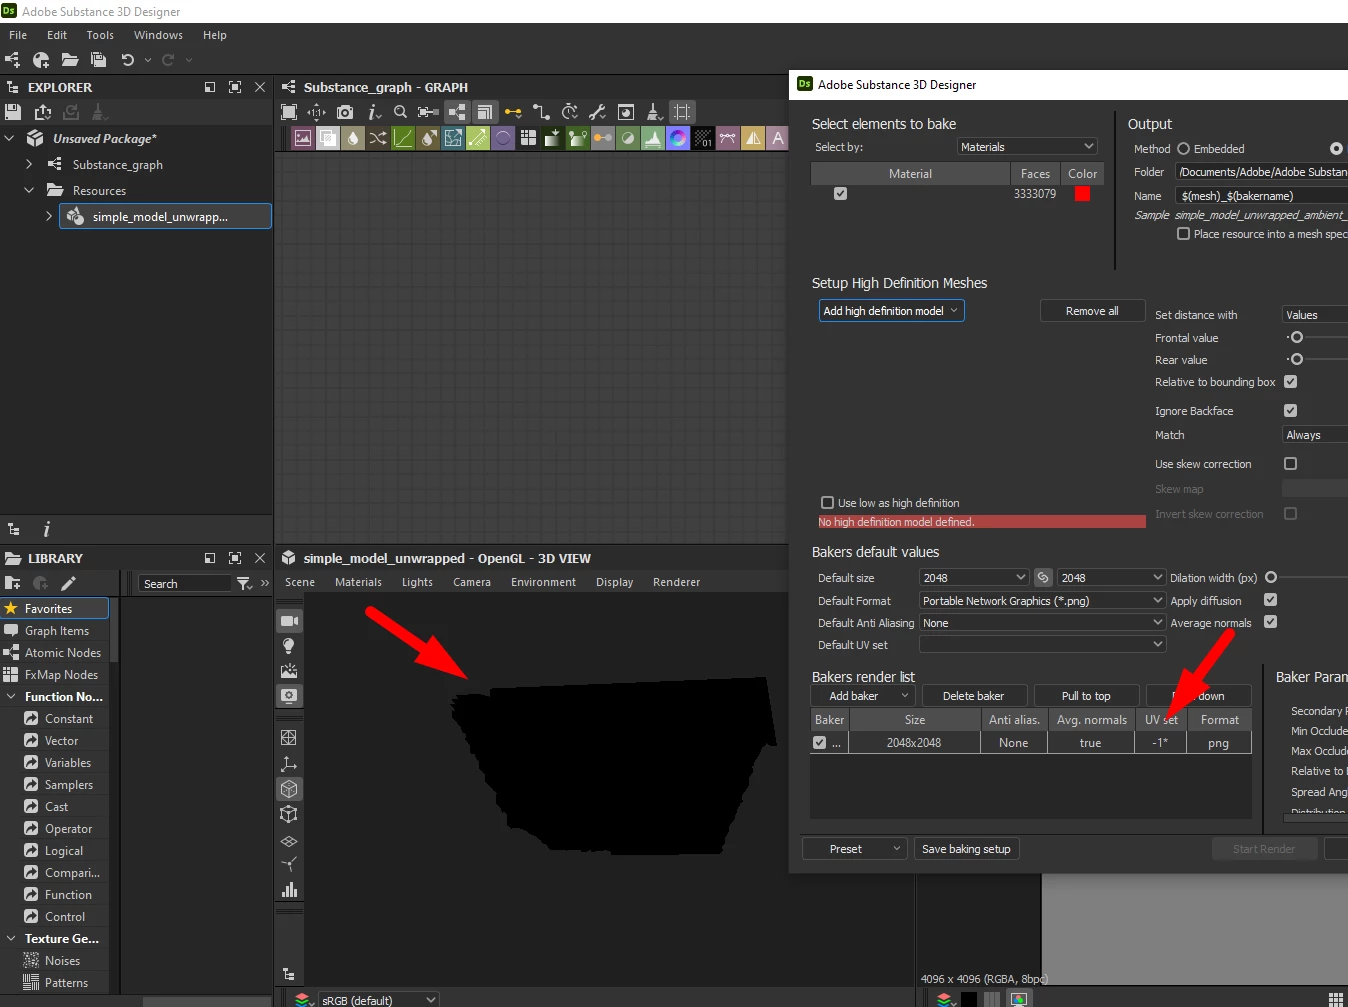Open the Match Always dropdown
The height and width of the screenshot is (1007, 1348).
[1315, 435]
